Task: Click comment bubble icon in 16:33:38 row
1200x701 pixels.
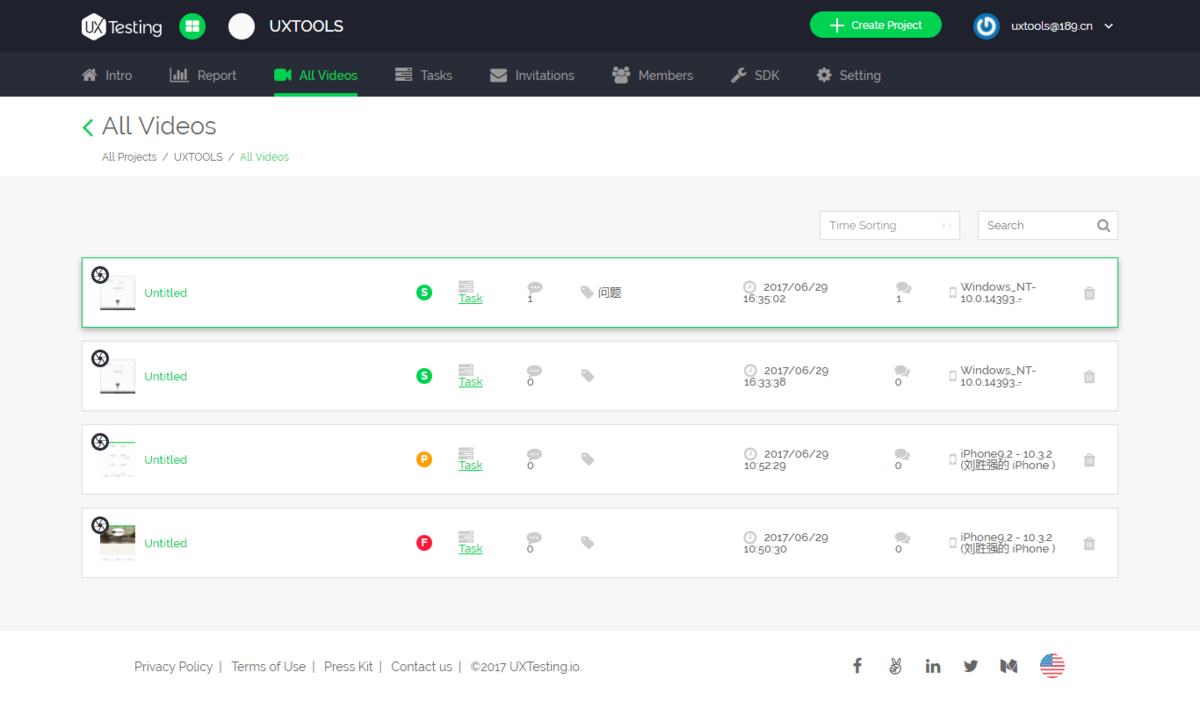Action: pyautogui.click(x=535, y=371)
